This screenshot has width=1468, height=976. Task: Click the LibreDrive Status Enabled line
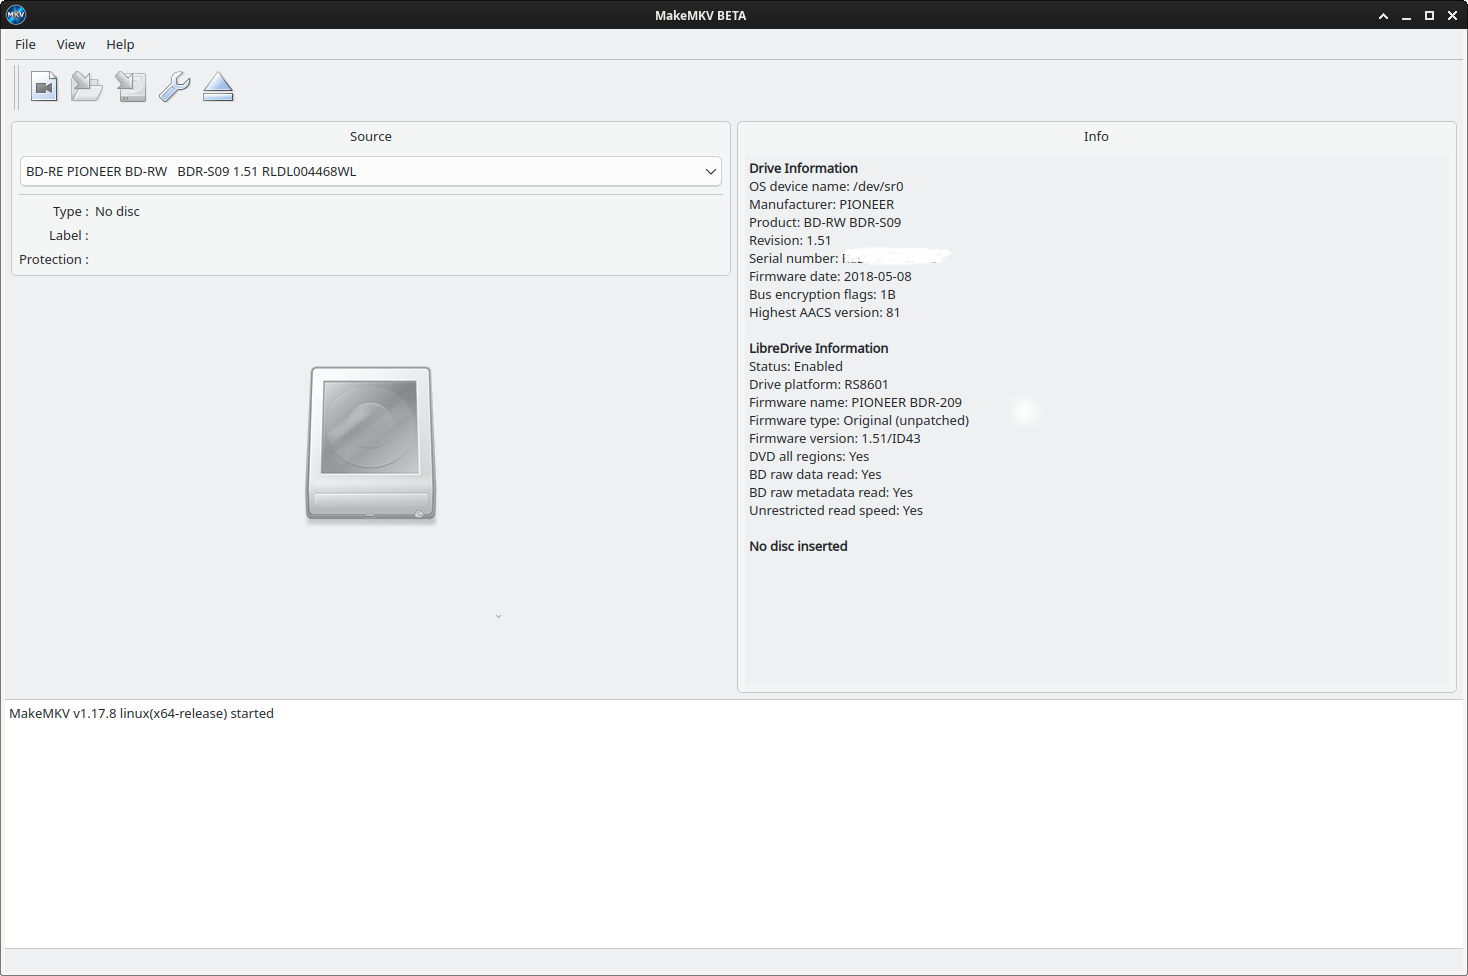795,366
